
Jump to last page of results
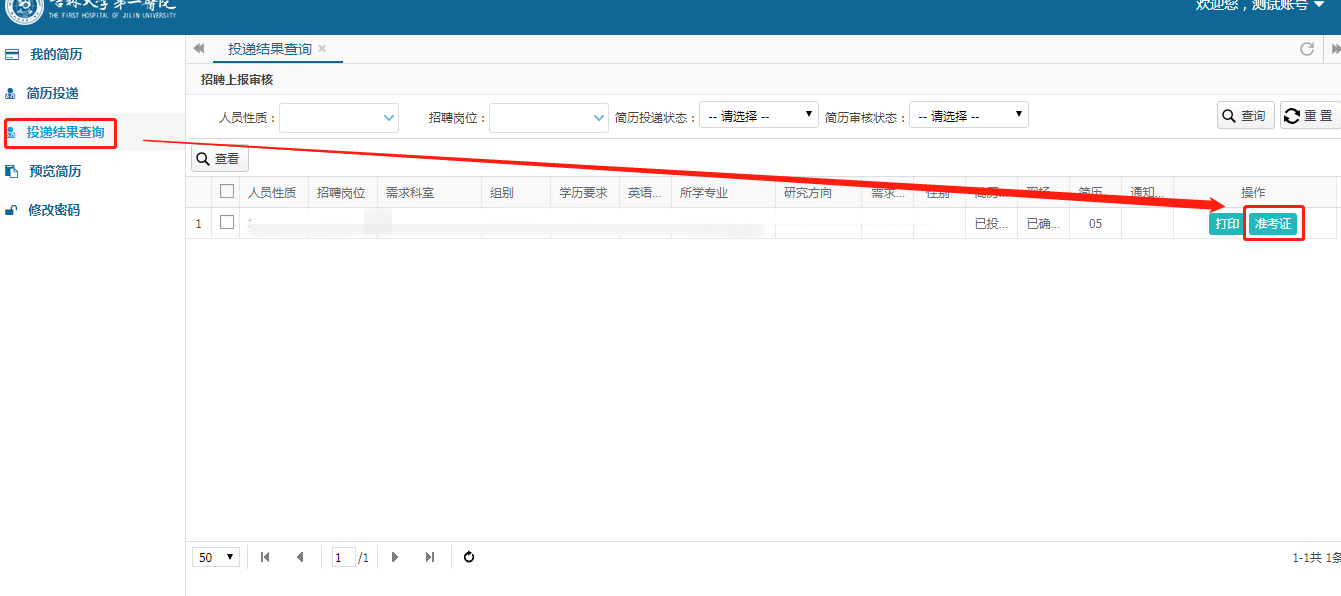pos(430,557)
